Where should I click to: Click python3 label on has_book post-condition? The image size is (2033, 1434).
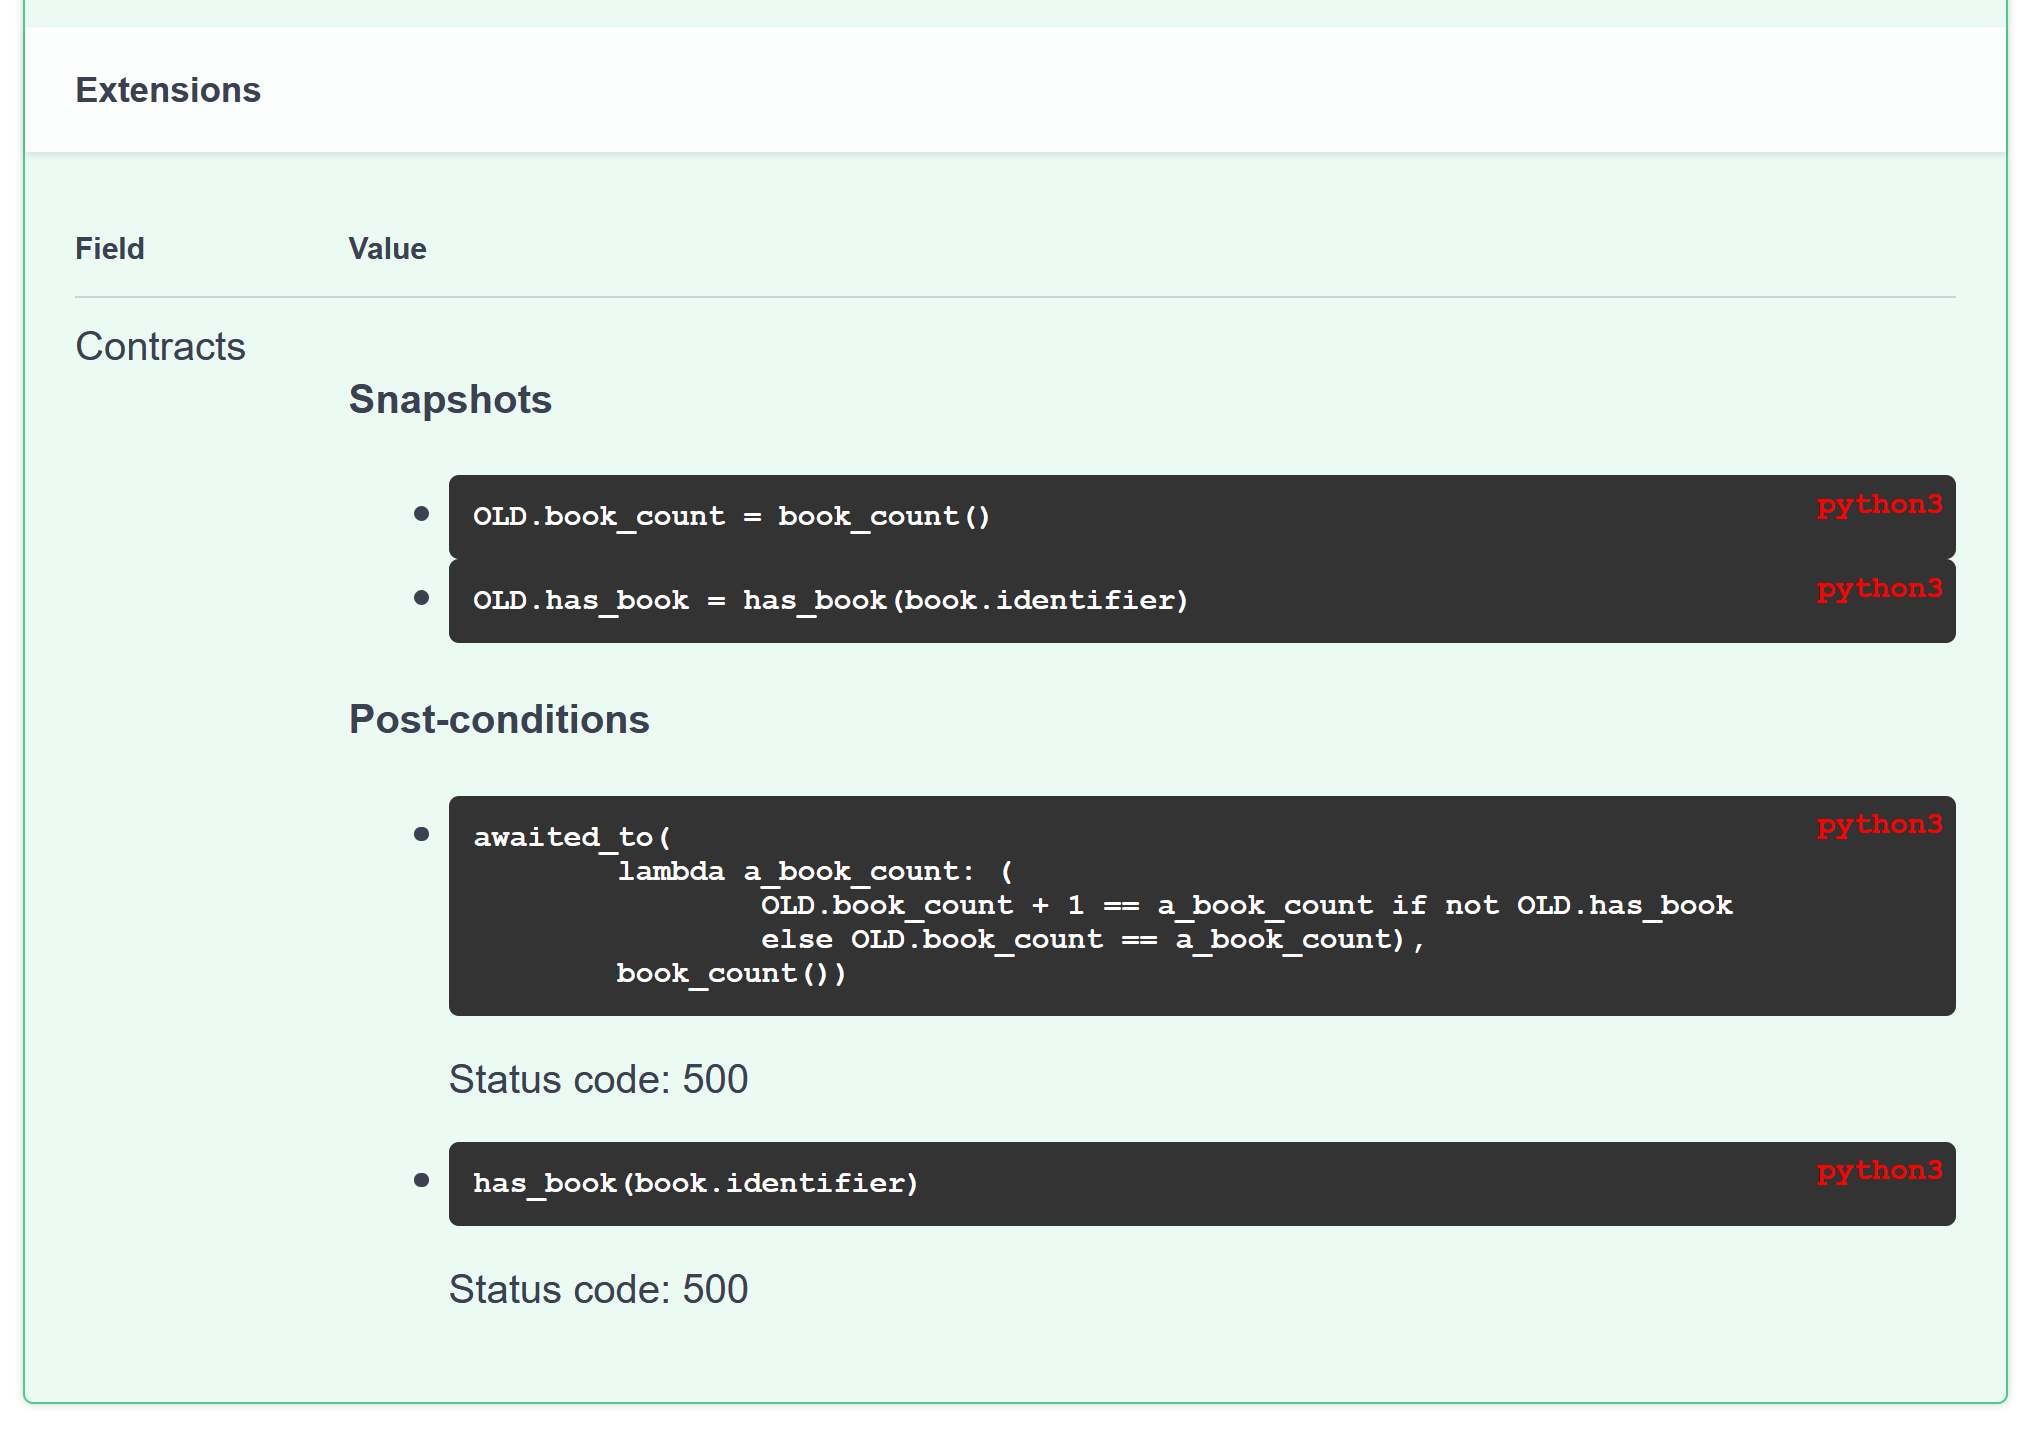coord(1879,1170)
